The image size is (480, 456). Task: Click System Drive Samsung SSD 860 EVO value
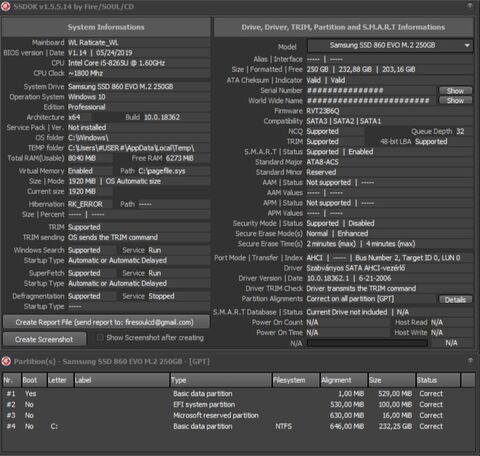click(121, 87)
